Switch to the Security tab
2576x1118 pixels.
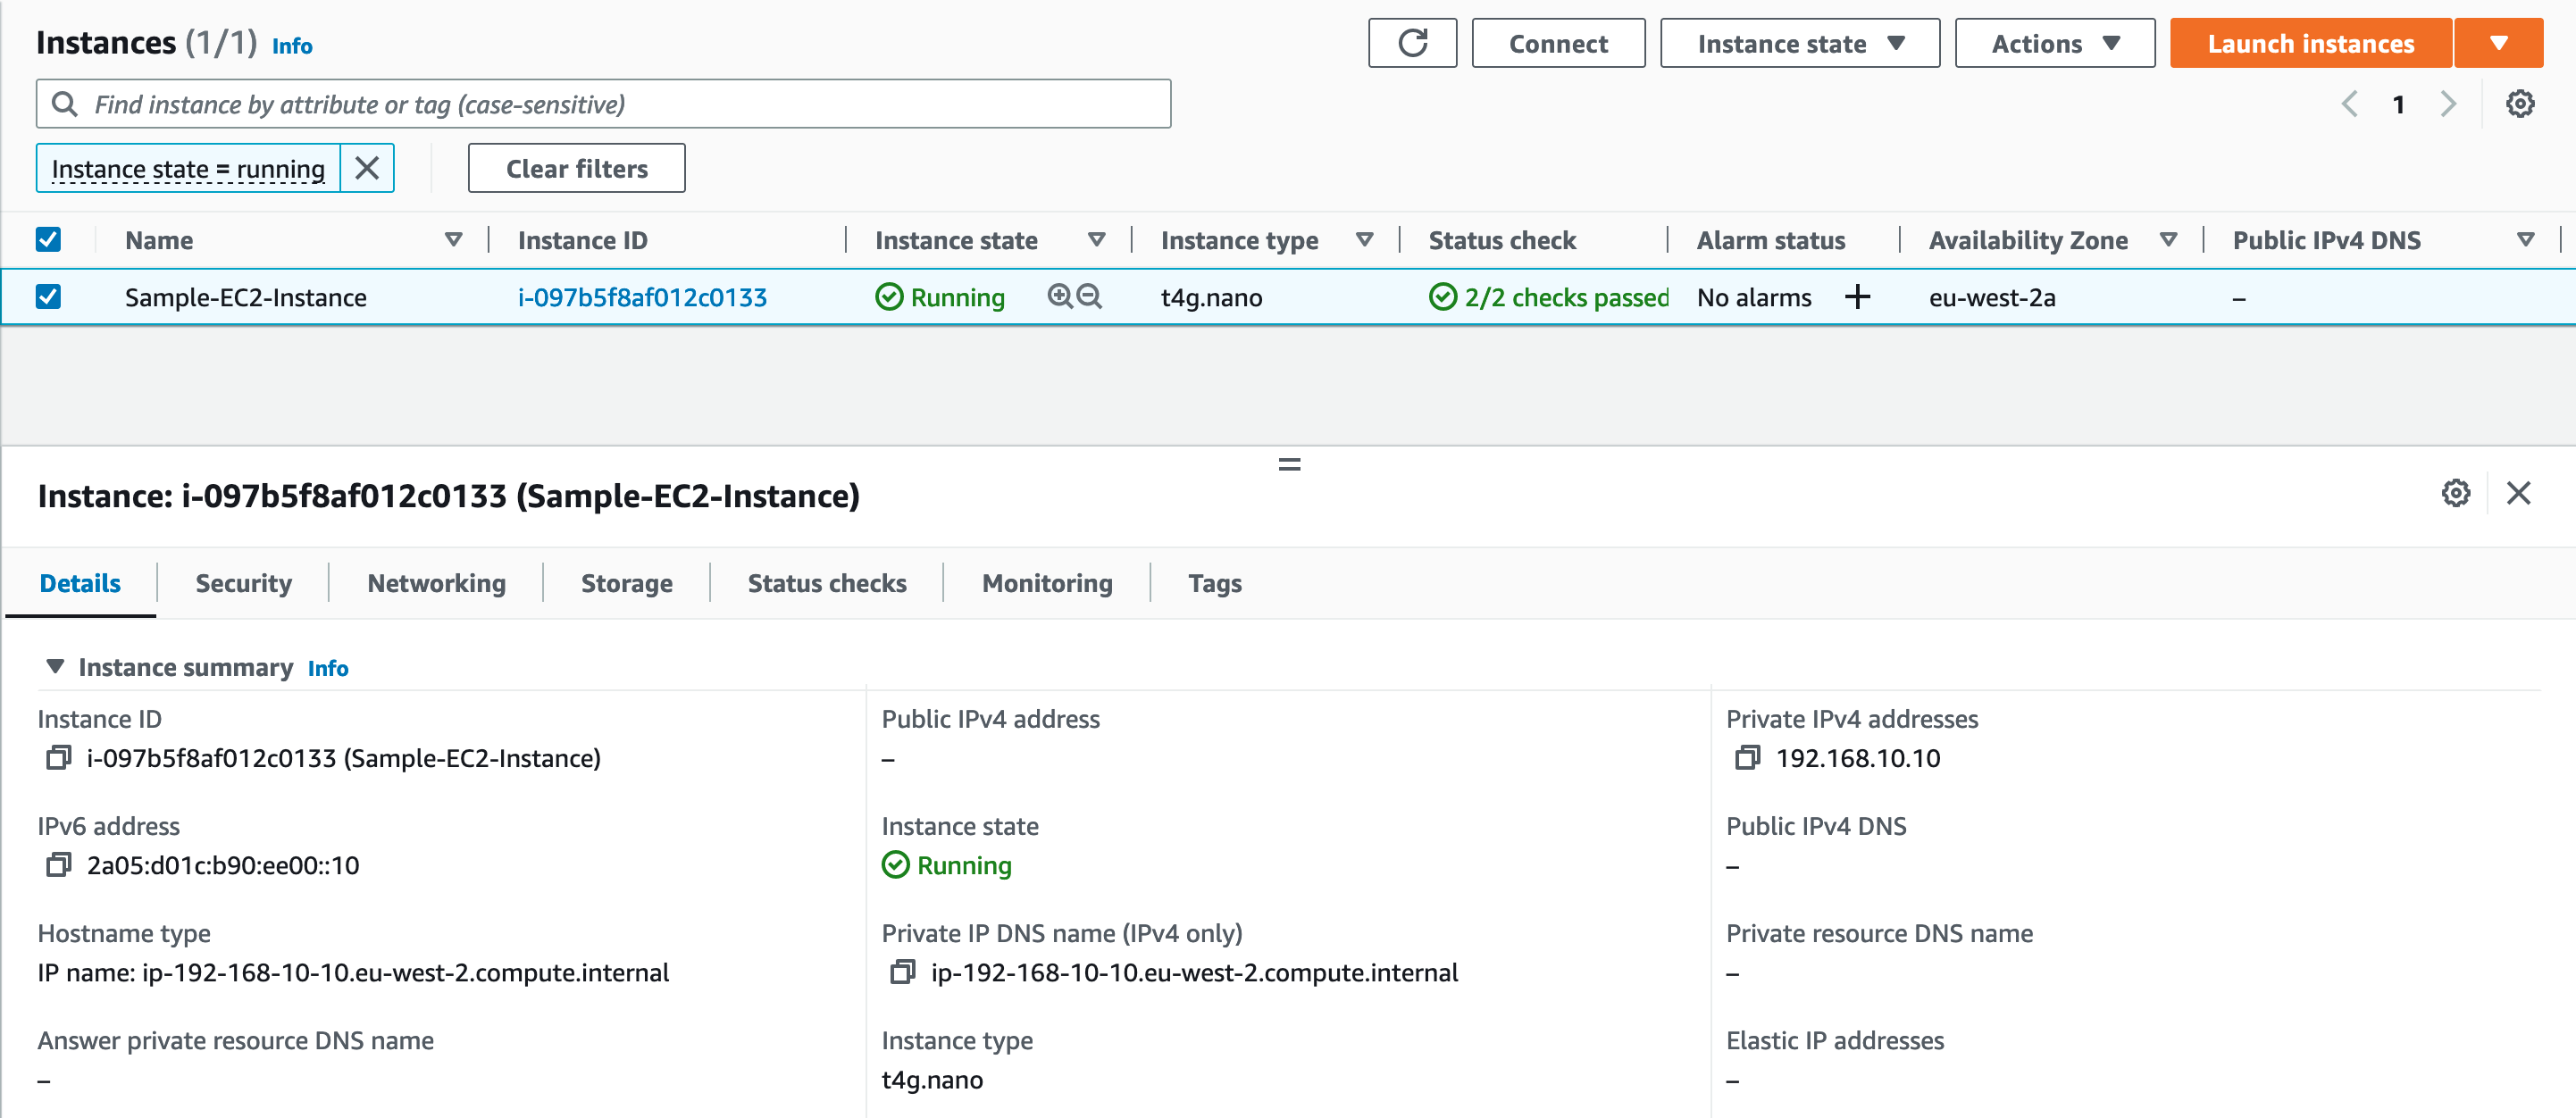coord(242,583)
